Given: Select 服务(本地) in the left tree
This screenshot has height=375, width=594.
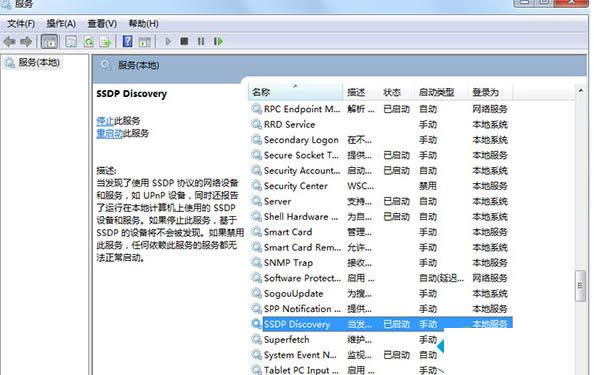Looking at the screenshot, I should click(x=39, y=62).
